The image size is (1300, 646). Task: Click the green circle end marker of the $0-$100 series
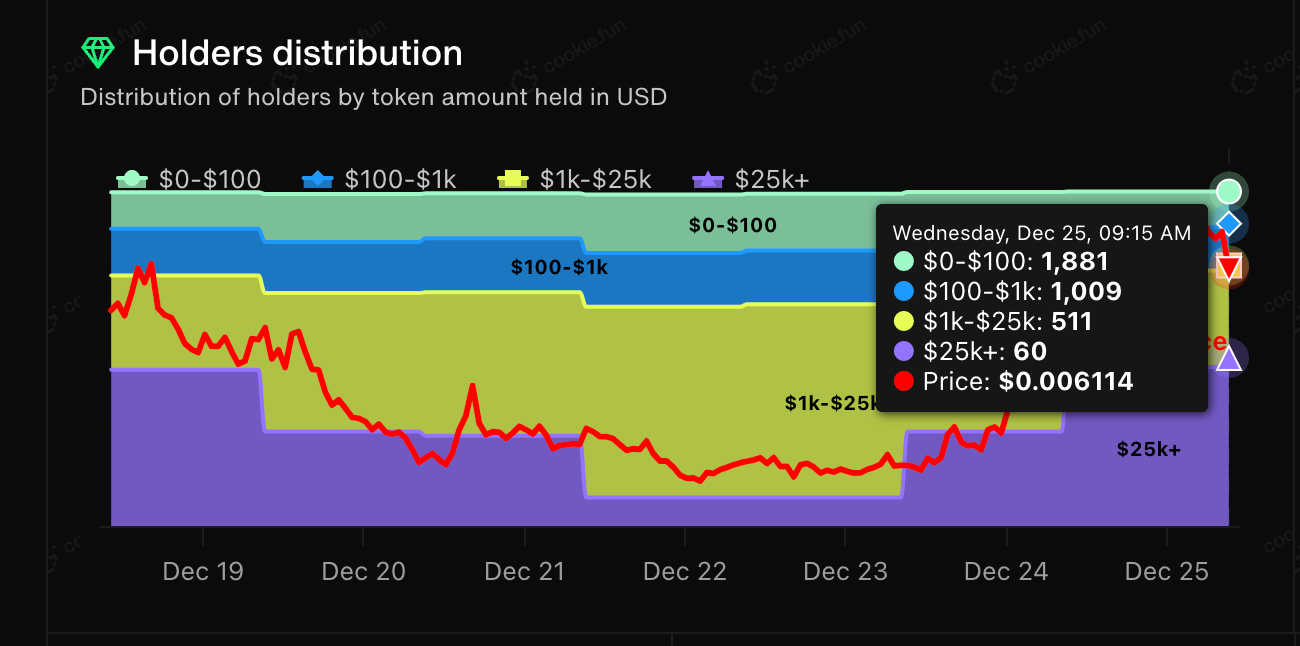[1228, 191]
